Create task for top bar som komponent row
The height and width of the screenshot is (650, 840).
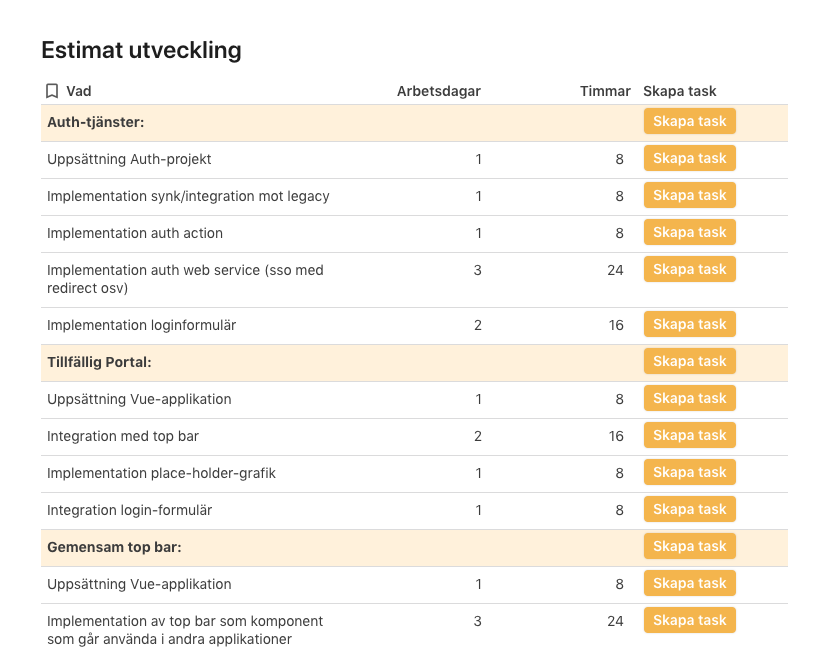[x=689, y=620]
